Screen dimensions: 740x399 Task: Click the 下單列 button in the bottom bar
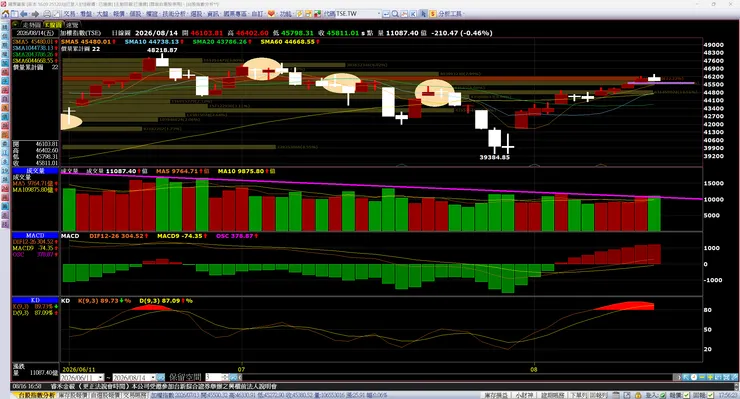579,395
